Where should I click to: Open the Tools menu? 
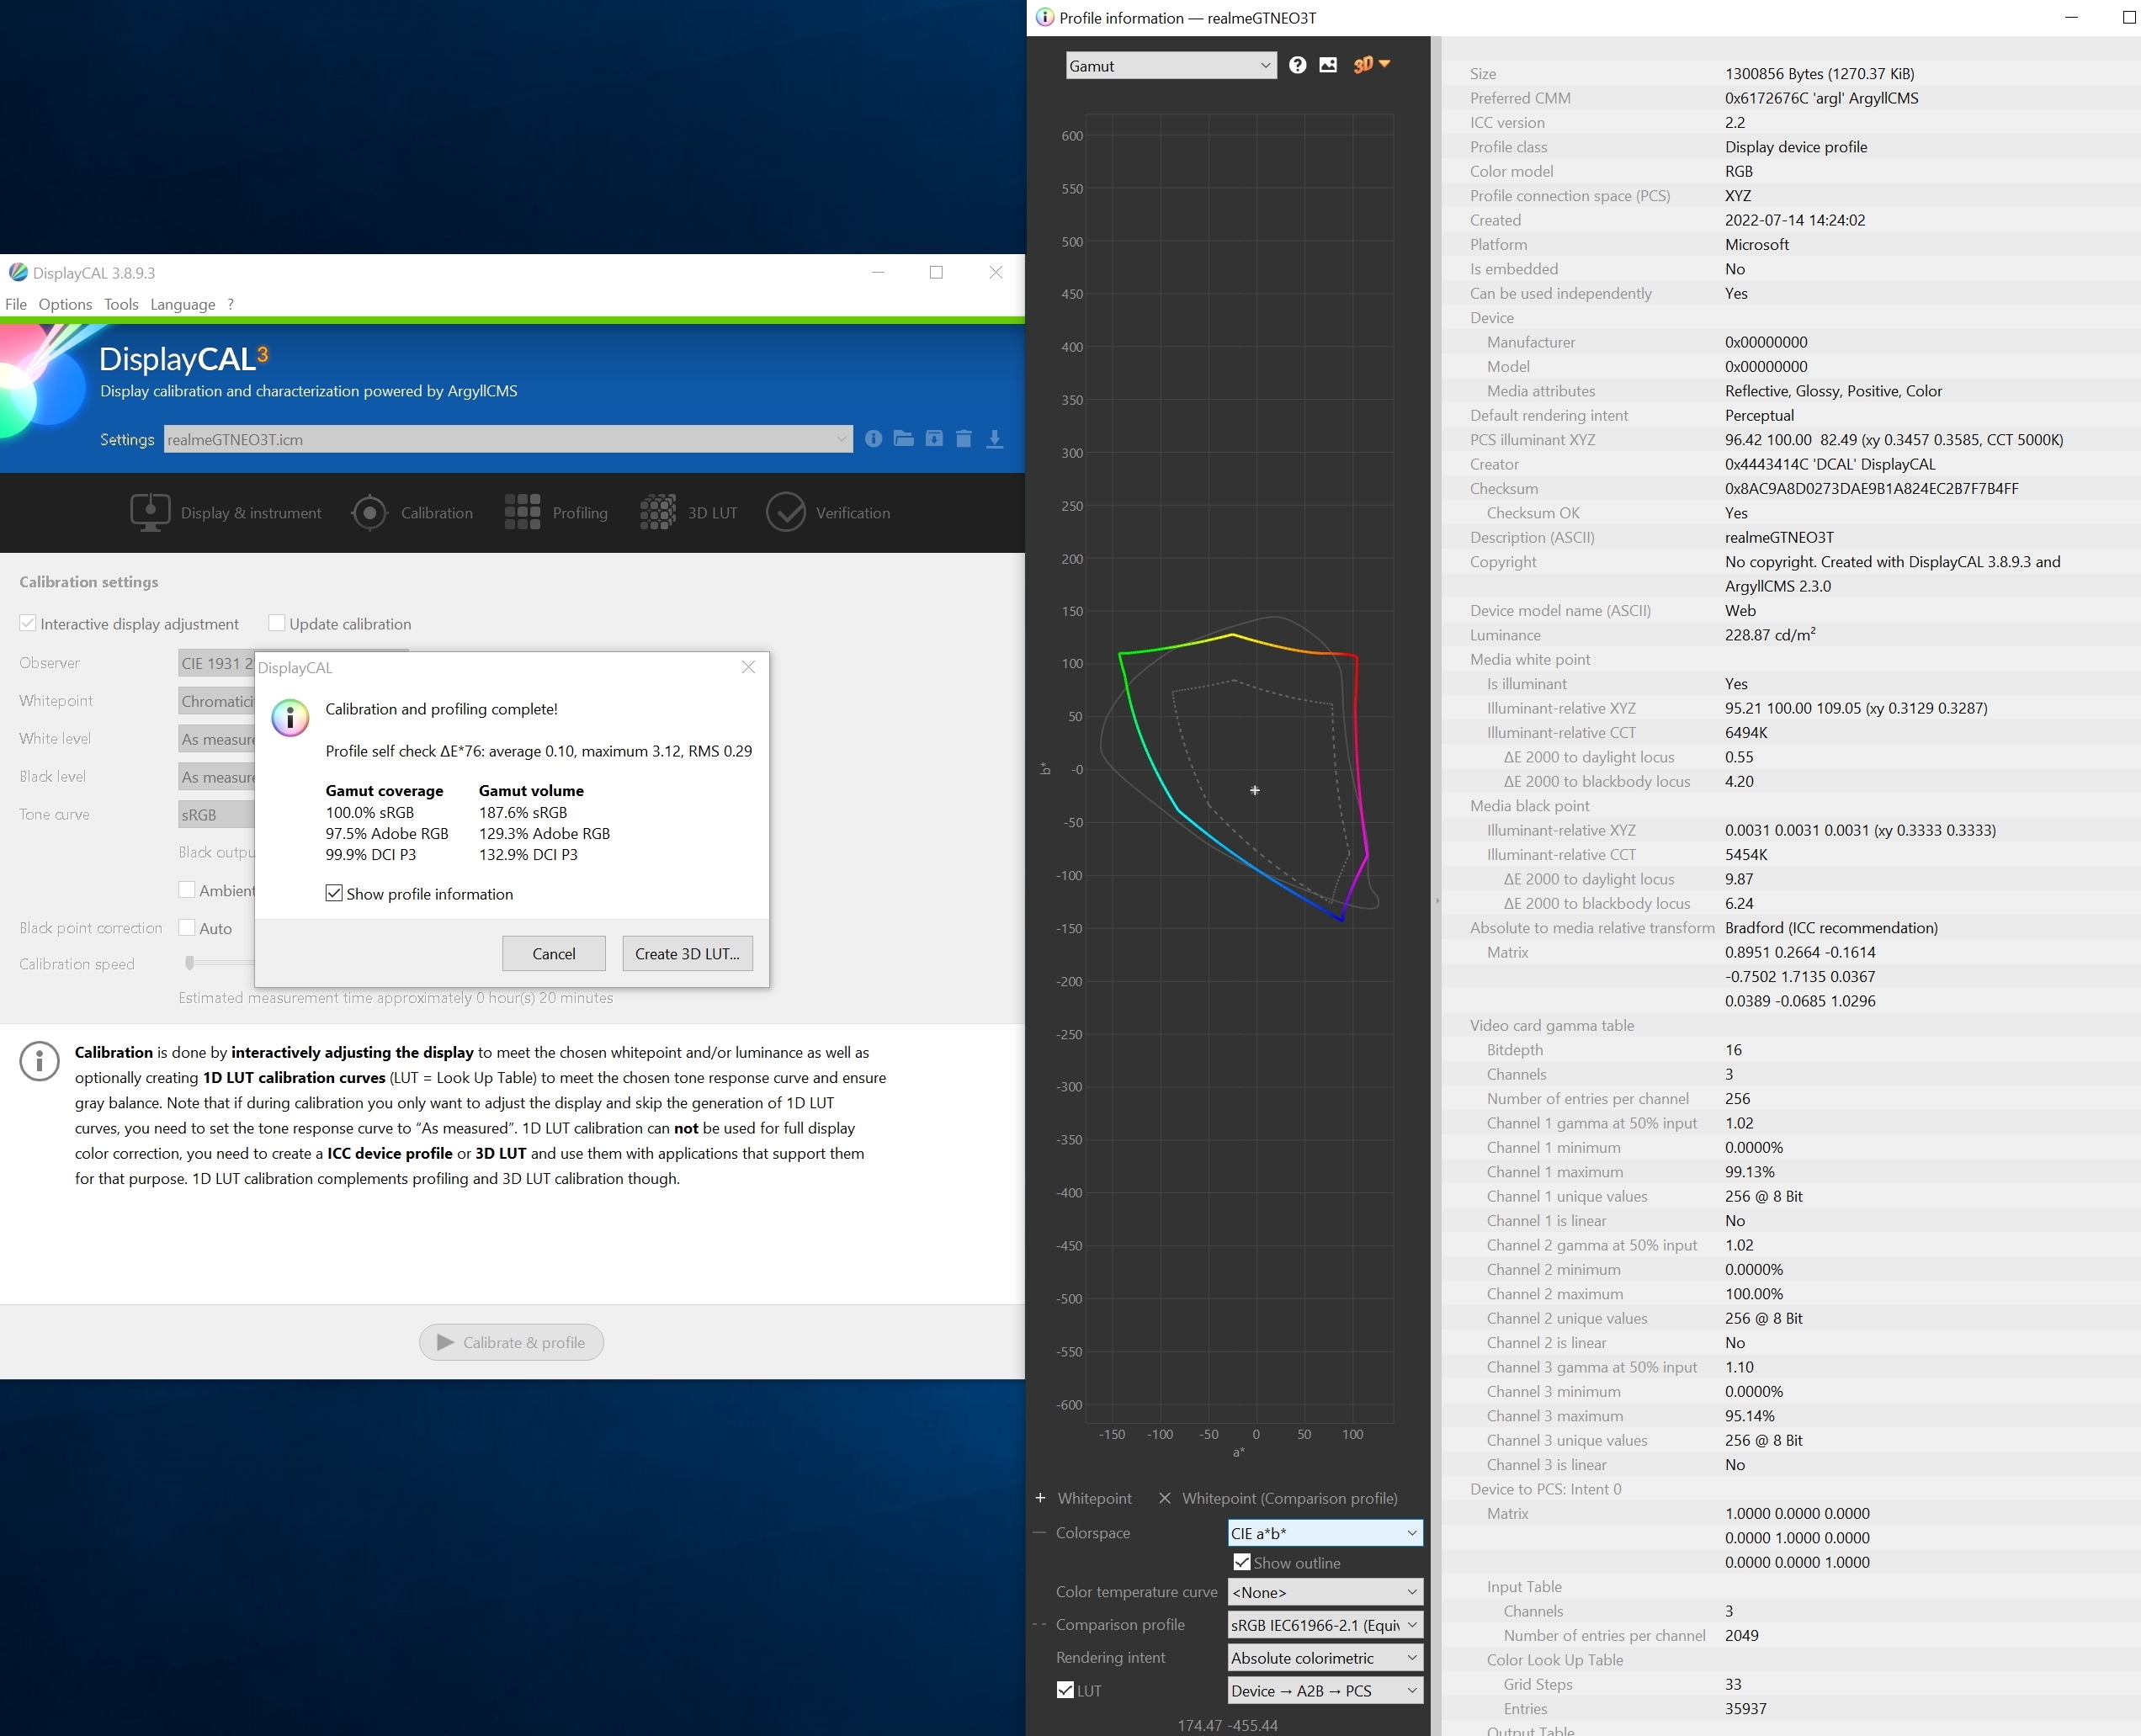121,304
